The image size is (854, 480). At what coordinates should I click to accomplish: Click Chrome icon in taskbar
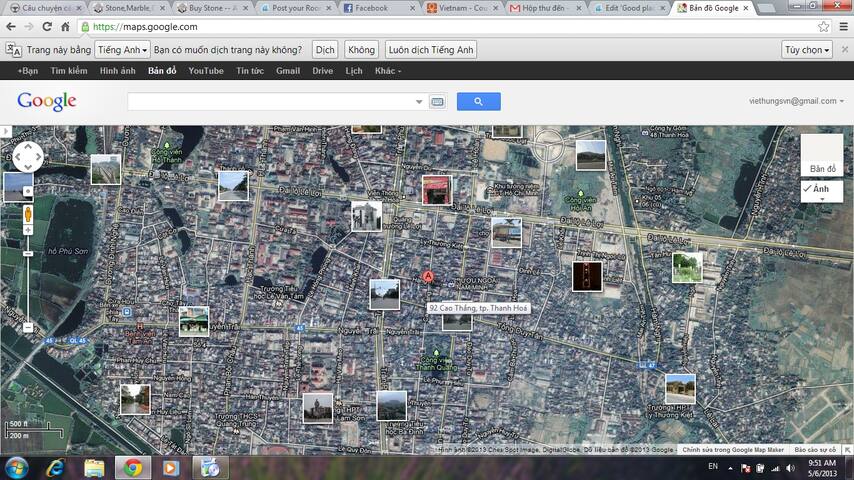coord(133,468)
